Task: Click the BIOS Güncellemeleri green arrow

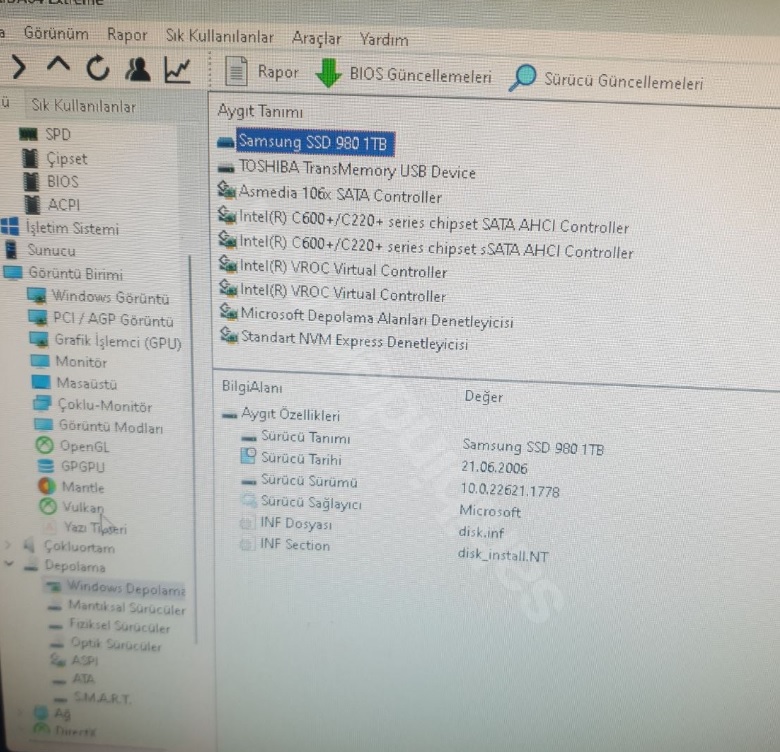Action: coord(328,74)
